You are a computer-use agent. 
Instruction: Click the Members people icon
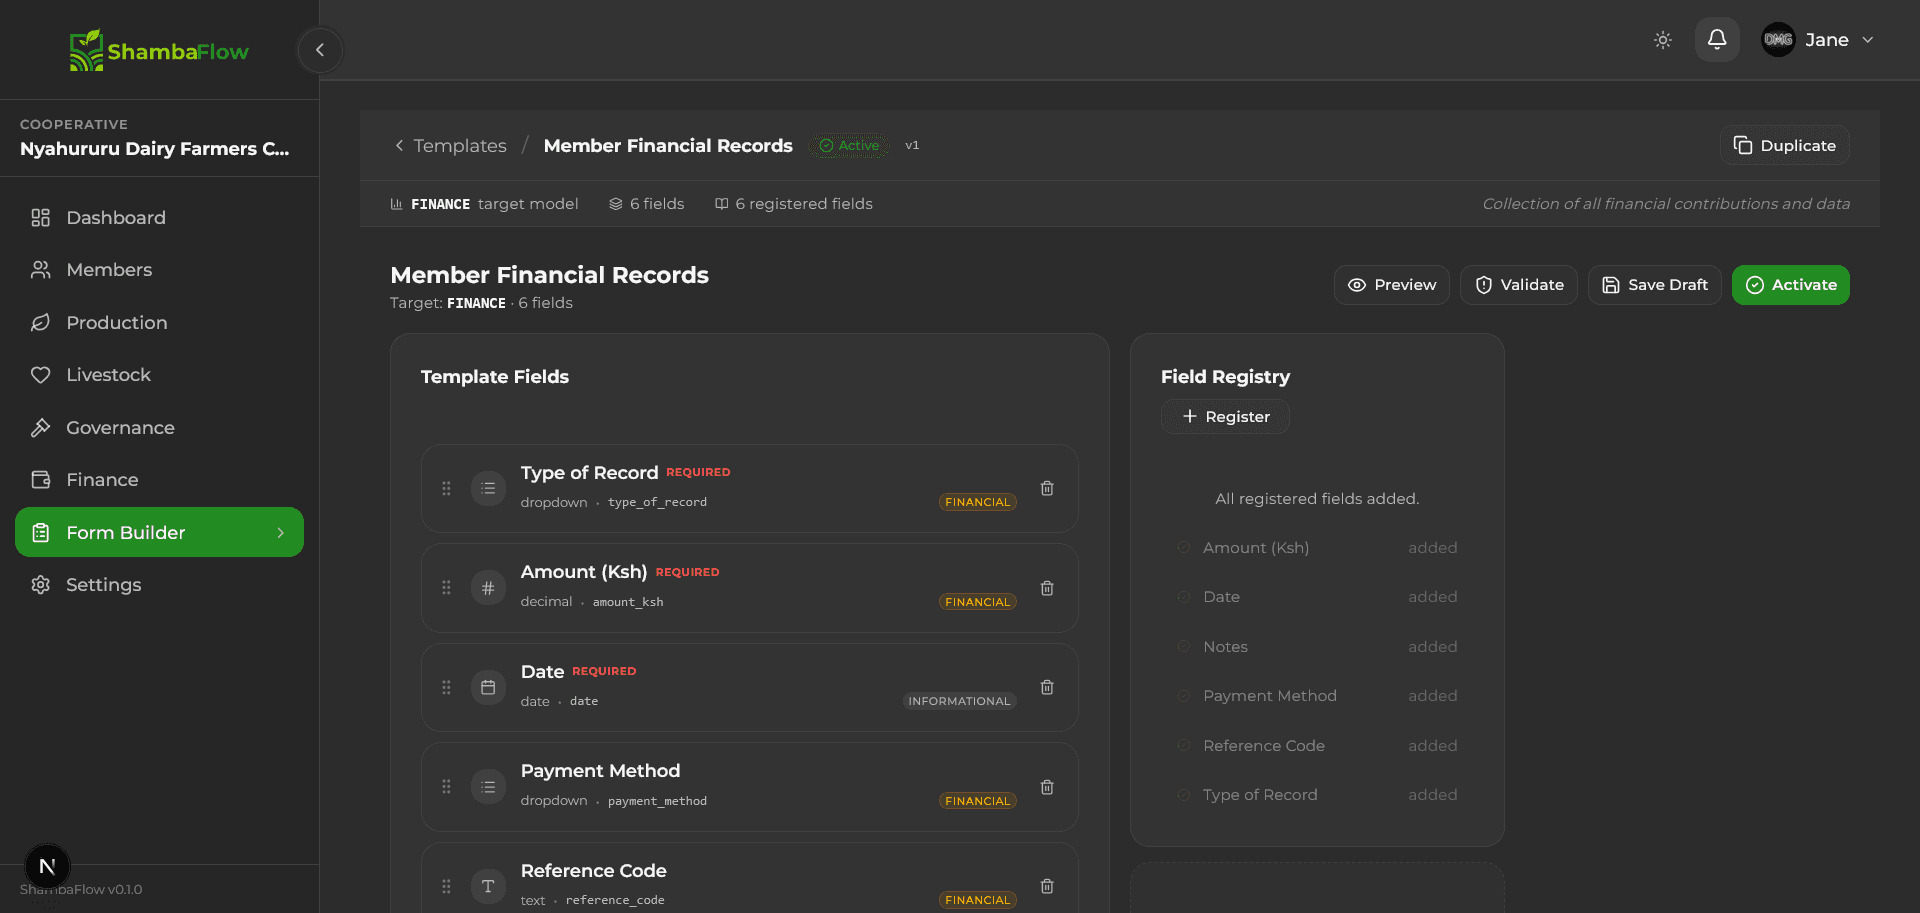(41, 270)
